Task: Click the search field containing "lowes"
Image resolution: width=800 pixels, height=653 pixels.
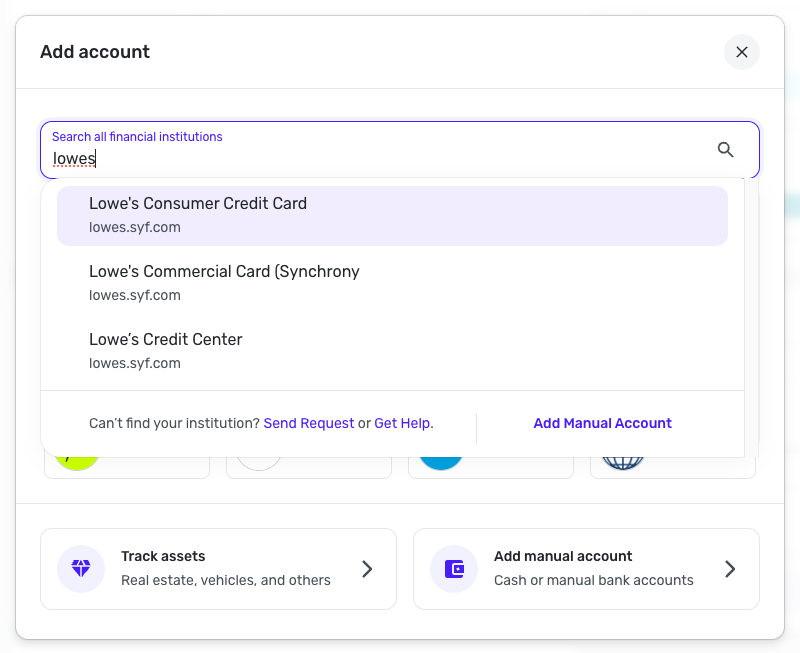Action: (x=380, y=159)
